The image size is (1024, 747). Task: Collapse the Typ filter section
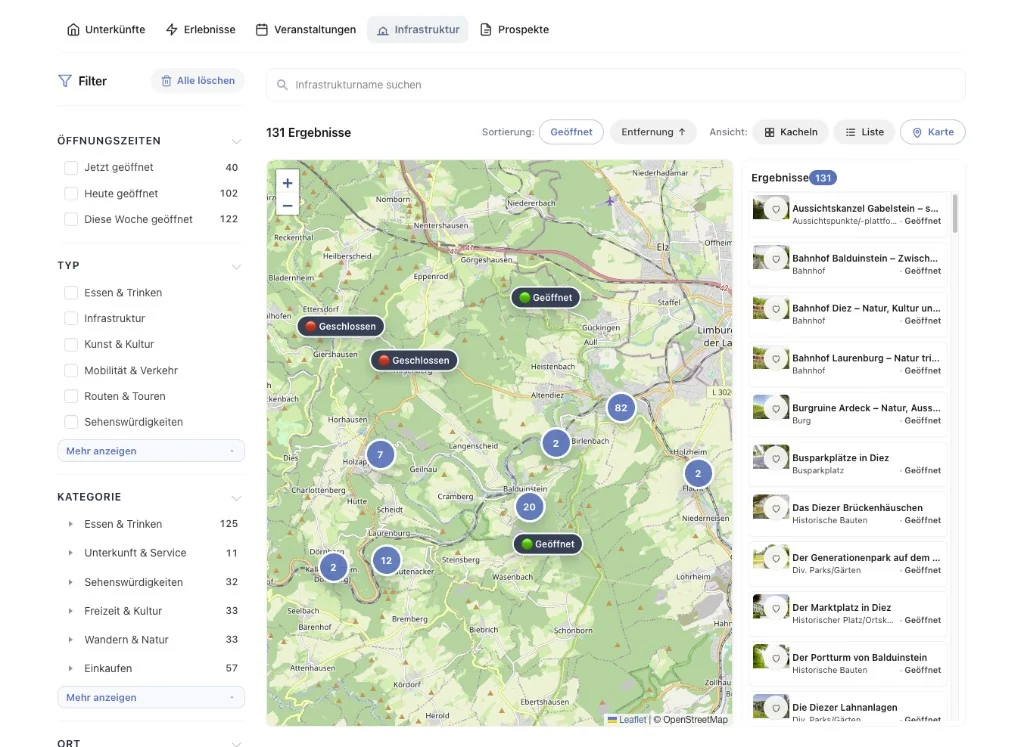236,266
